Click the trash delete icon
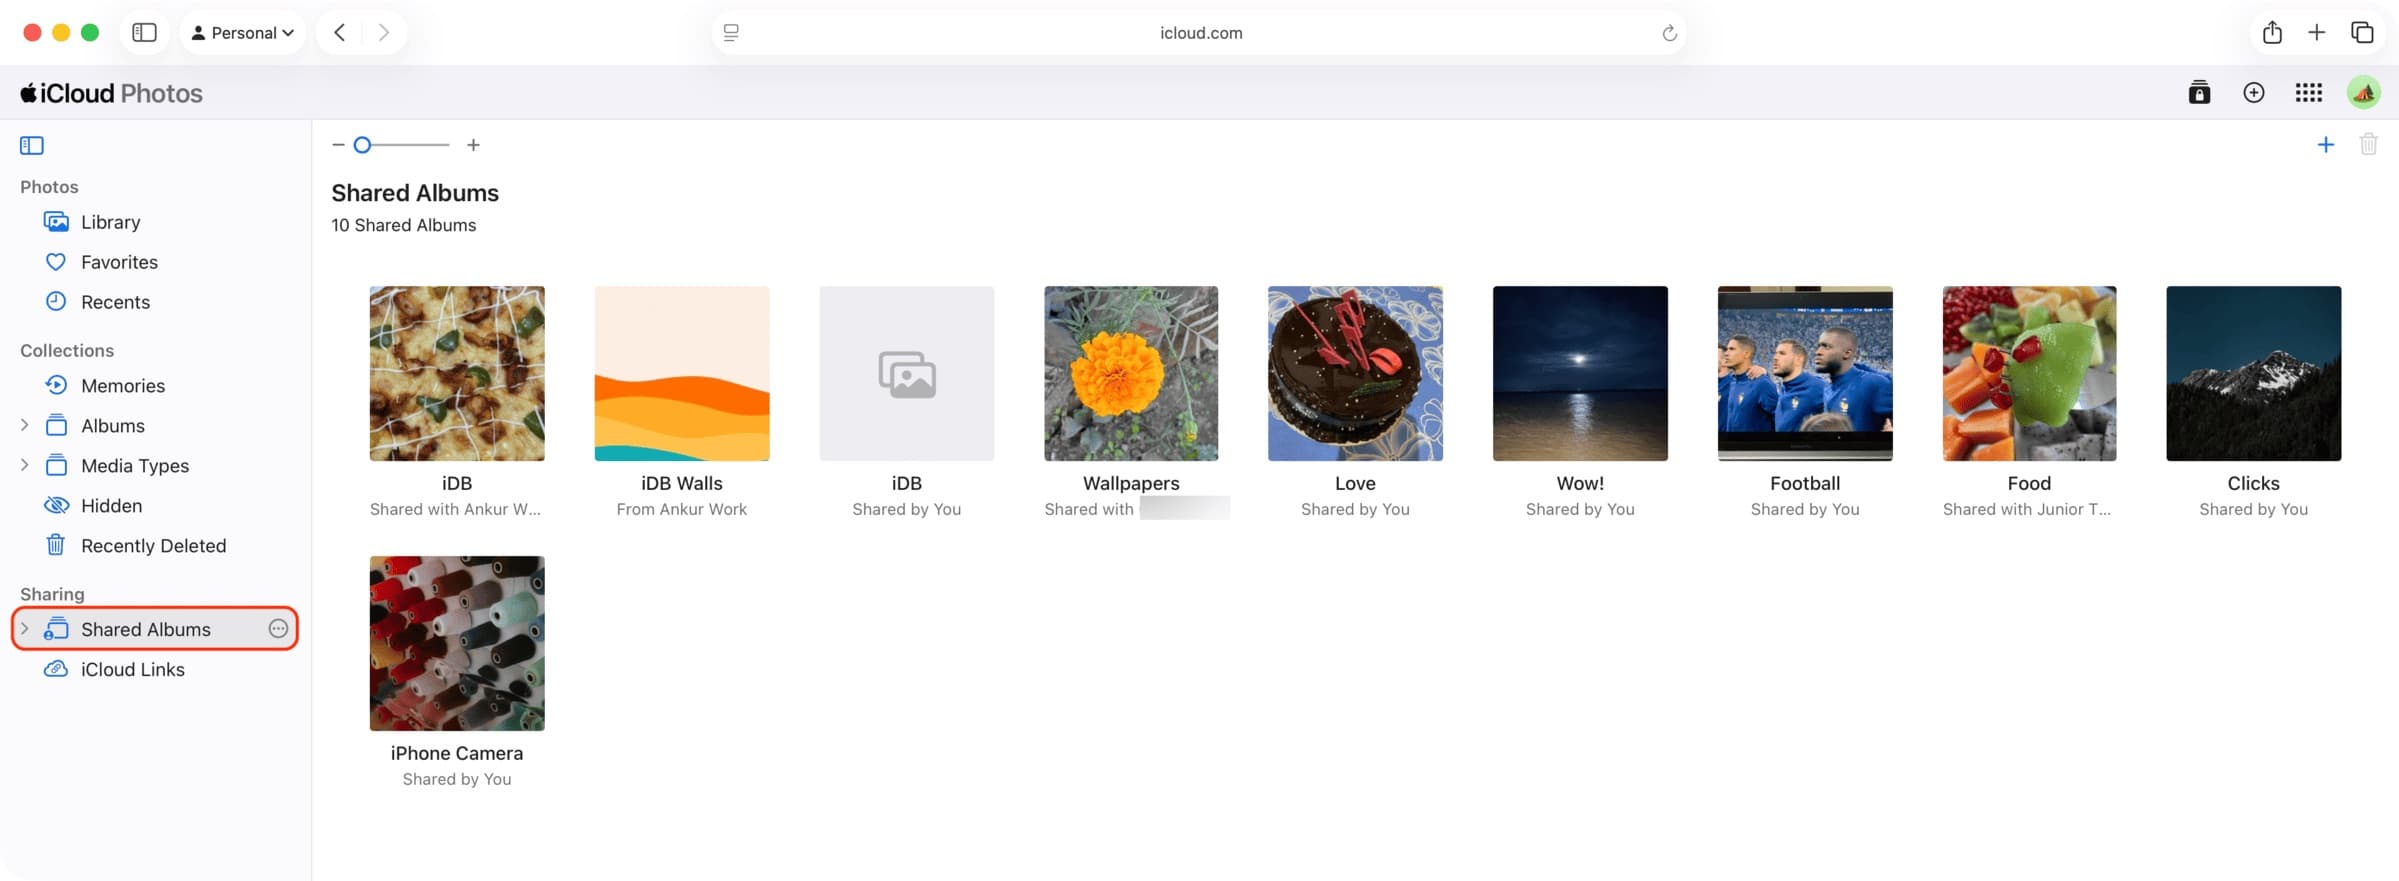 tap(2368, 145)
